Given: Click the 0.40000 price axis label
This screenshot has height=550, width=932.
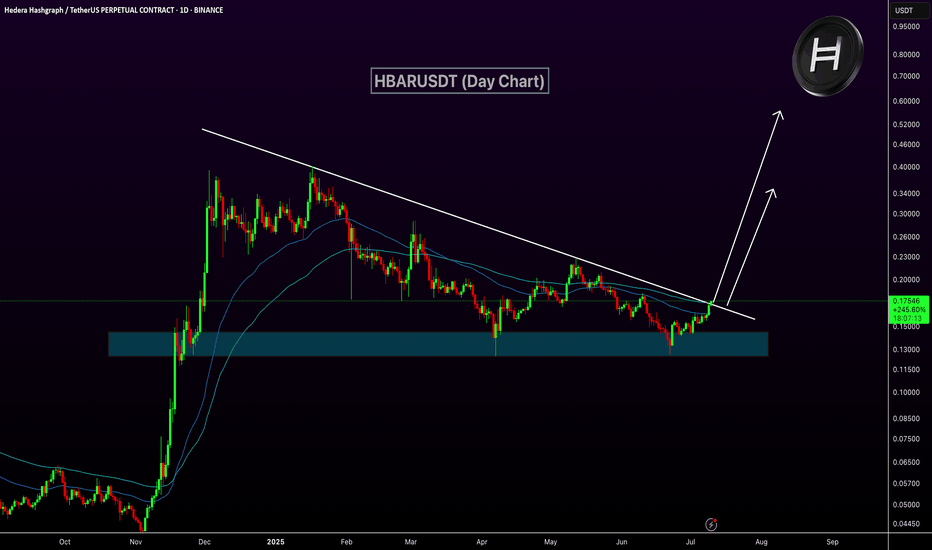Looking at the screenshot, I should [x=905, y=167].
